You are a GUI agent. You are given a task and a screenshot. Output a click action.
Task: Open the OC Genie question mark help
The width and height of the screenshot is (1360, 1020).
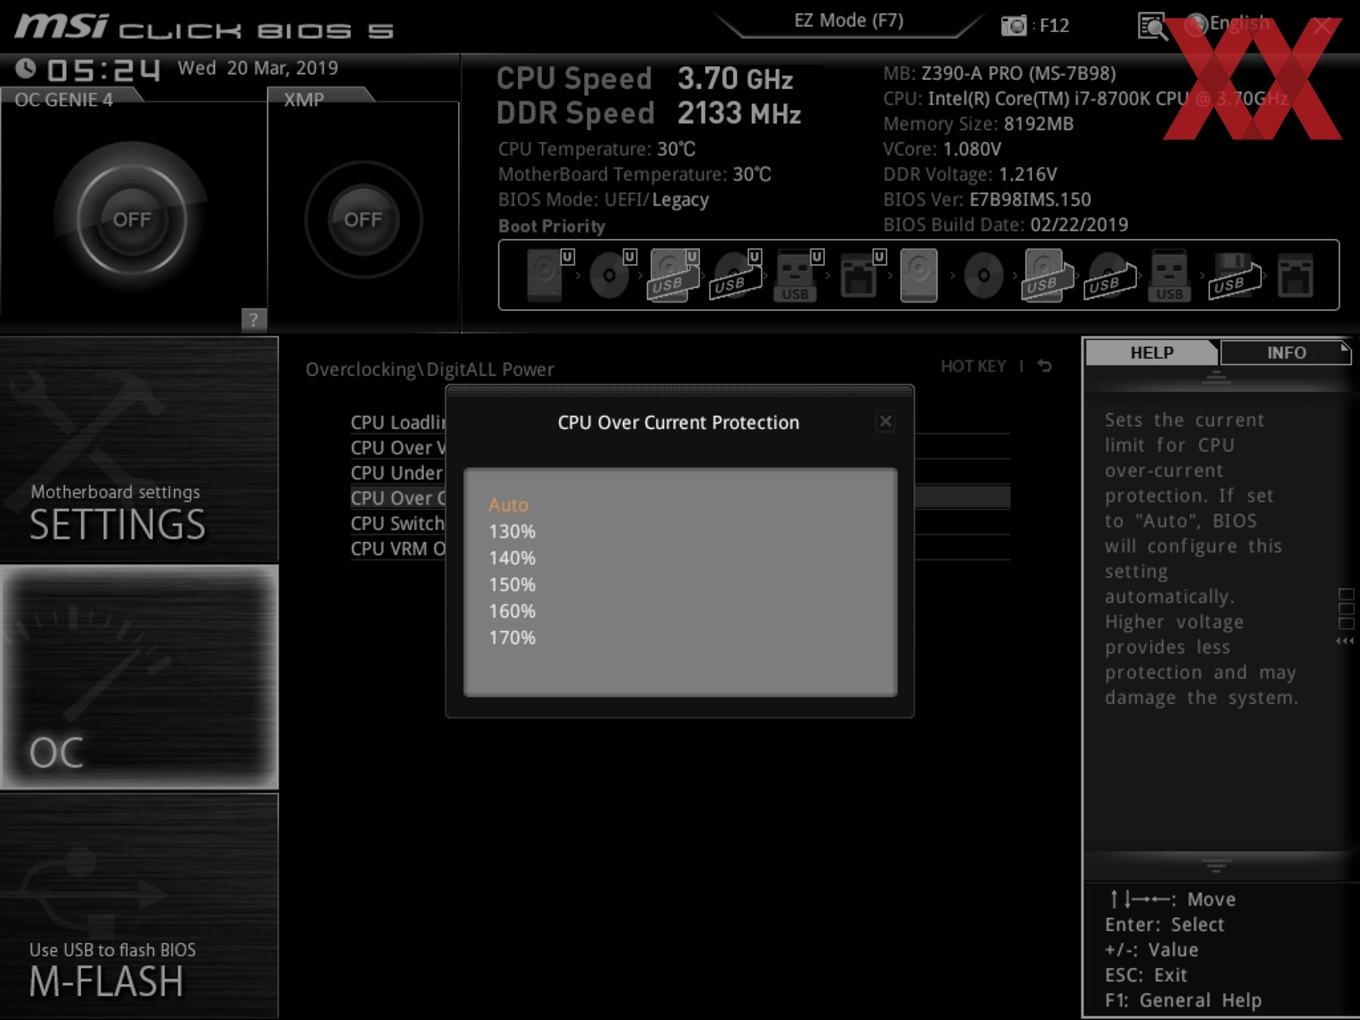coord(254,319)
